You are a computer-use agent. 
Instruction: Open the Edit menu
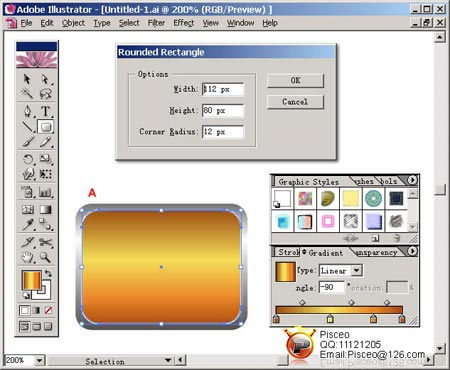point(47,23)
